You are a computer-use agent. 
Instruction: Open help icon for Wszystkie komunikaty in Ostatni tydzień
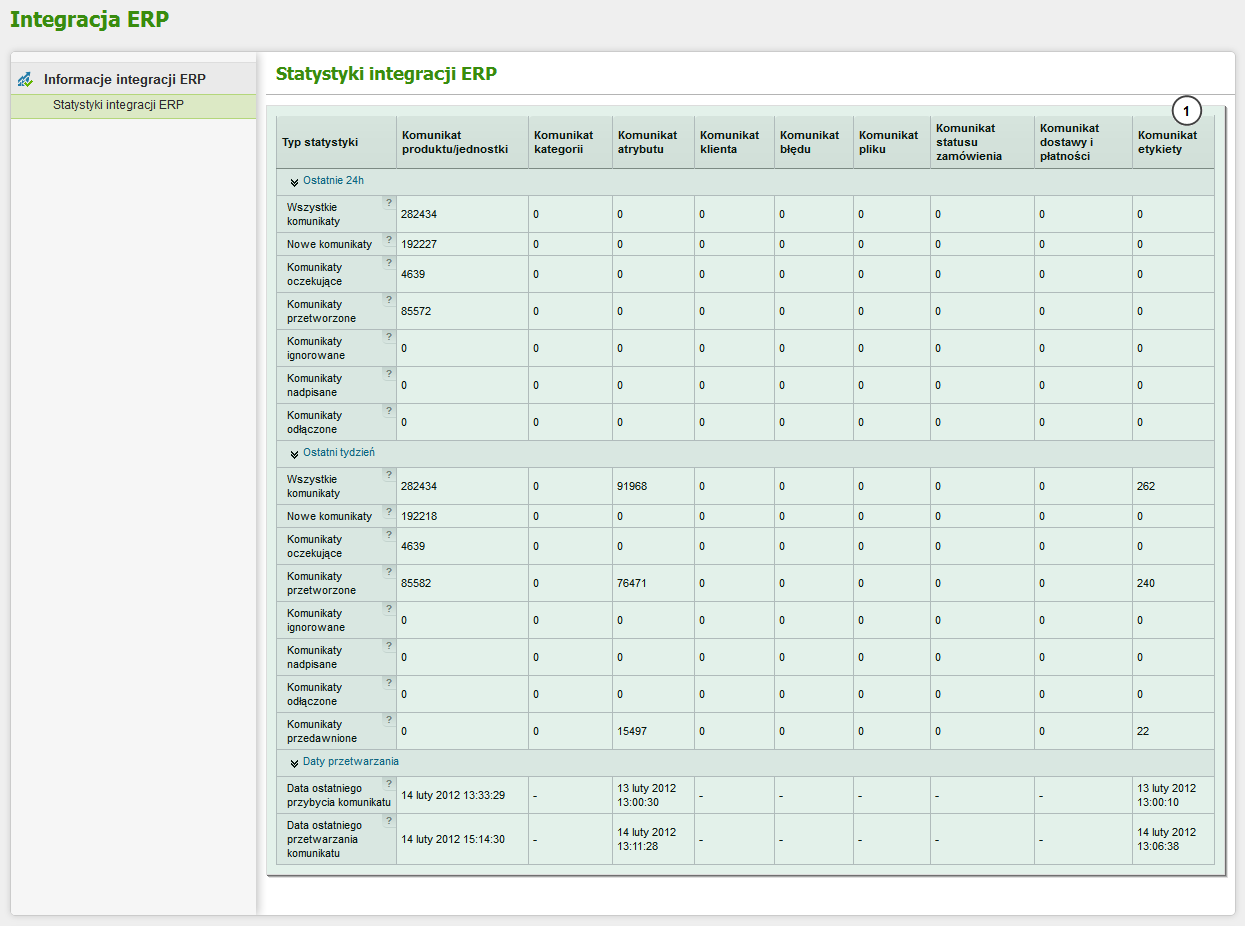tap(389, 474)
